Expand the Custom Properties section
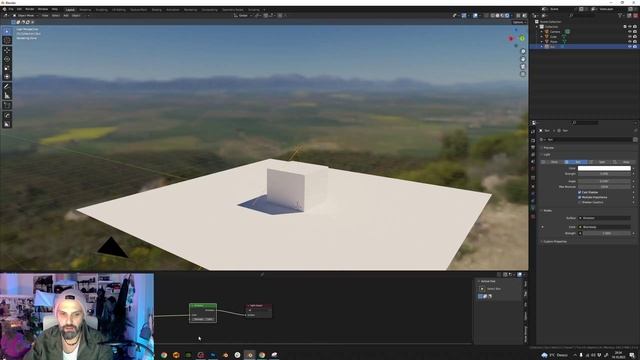Viewport: 640px width, 360px height. [554, 242]
